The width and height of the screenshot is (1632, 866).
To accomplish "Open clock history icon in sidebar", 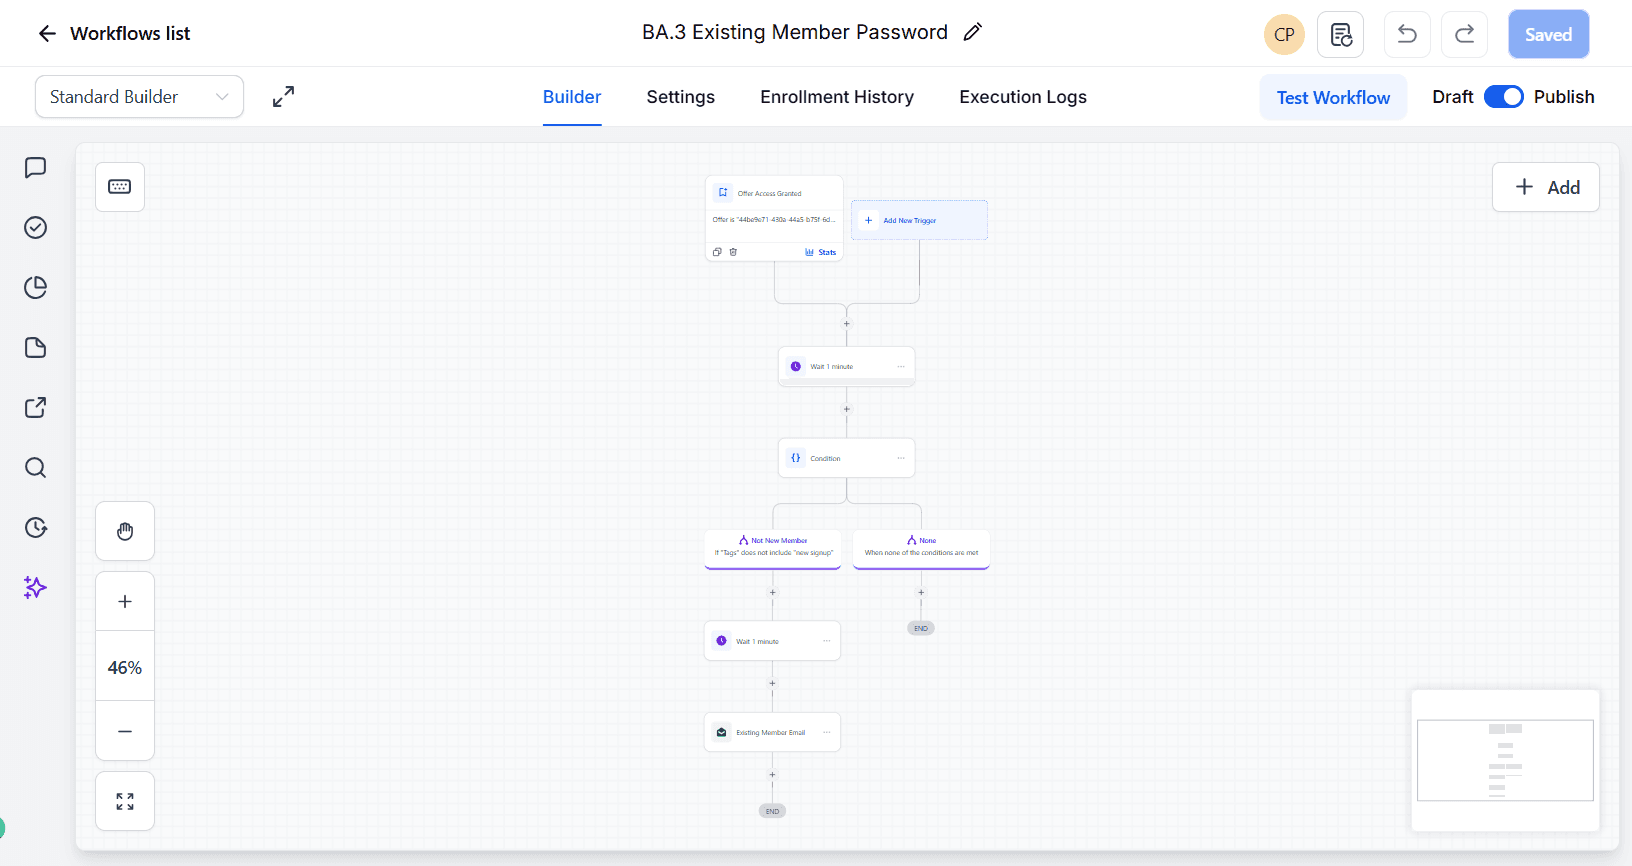I will [35, 528].
